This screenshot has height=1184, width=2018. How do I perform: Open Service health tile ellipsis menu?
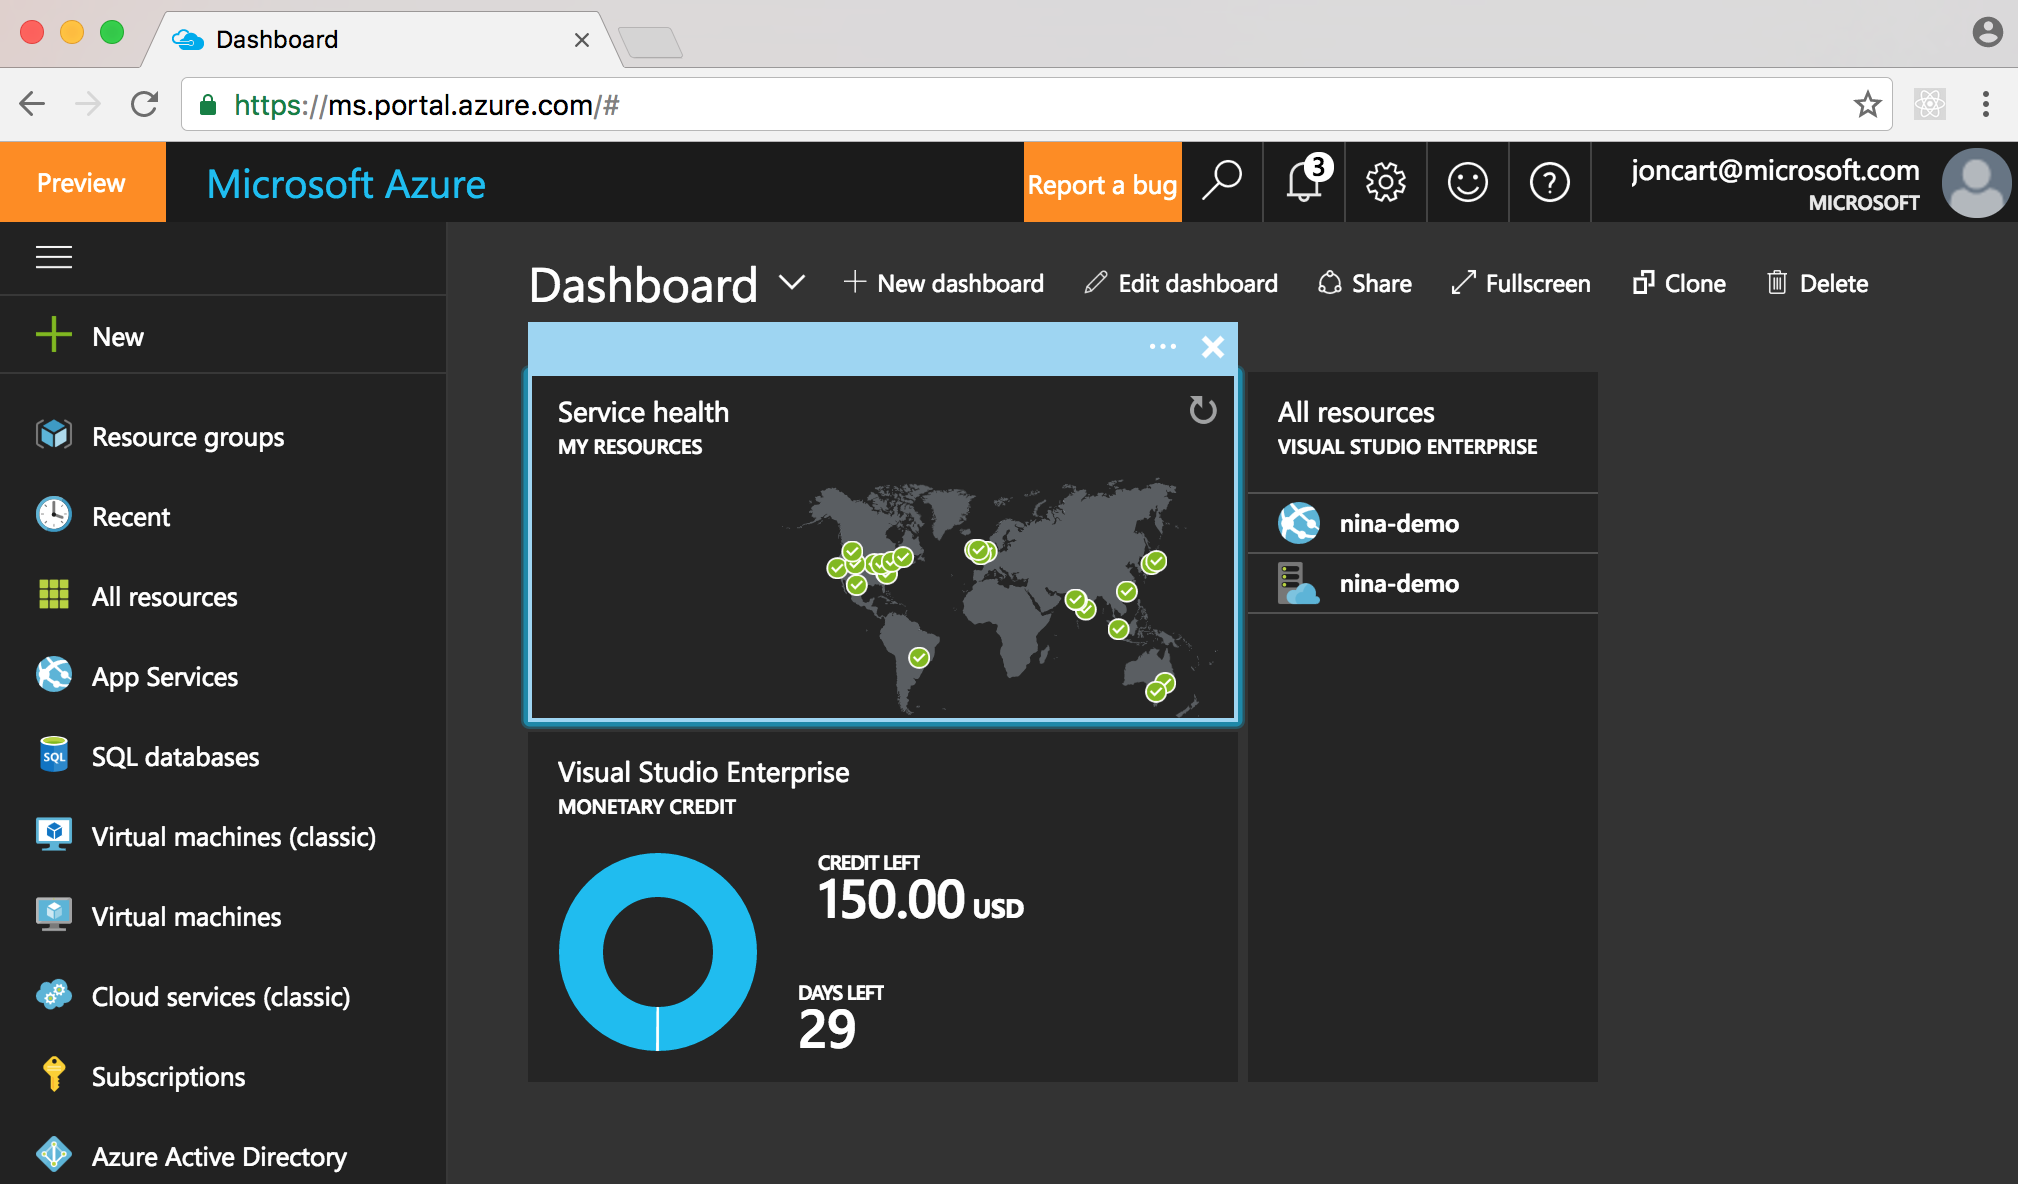point(1162,347)
